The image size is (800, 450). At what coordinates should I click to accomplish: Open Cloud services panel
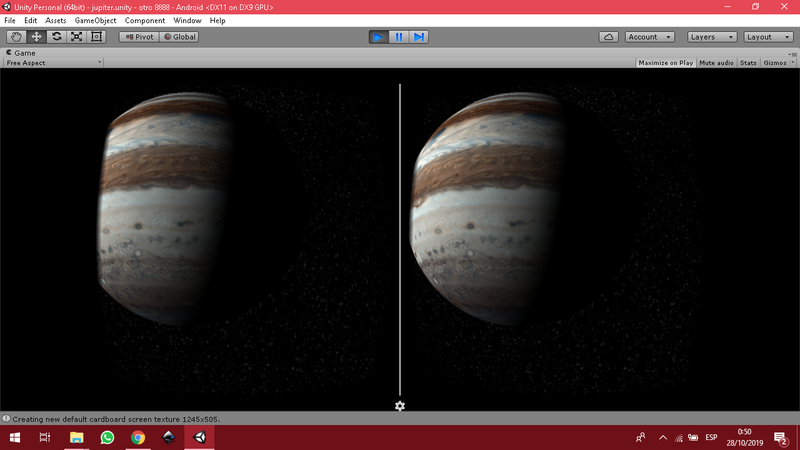[x=608, y=37]
